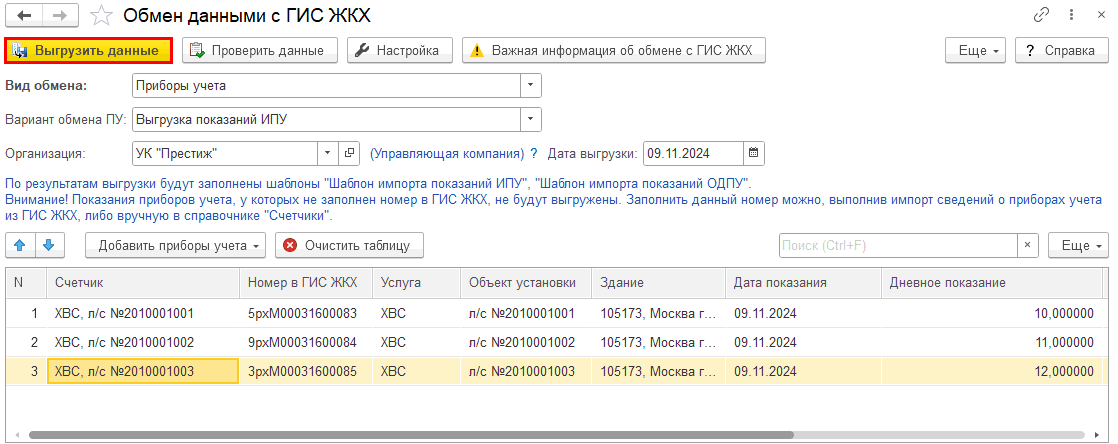This screenshot has height=444, width=1118.
Task: Clear the search field with X
Action: tap(1028, 245)
